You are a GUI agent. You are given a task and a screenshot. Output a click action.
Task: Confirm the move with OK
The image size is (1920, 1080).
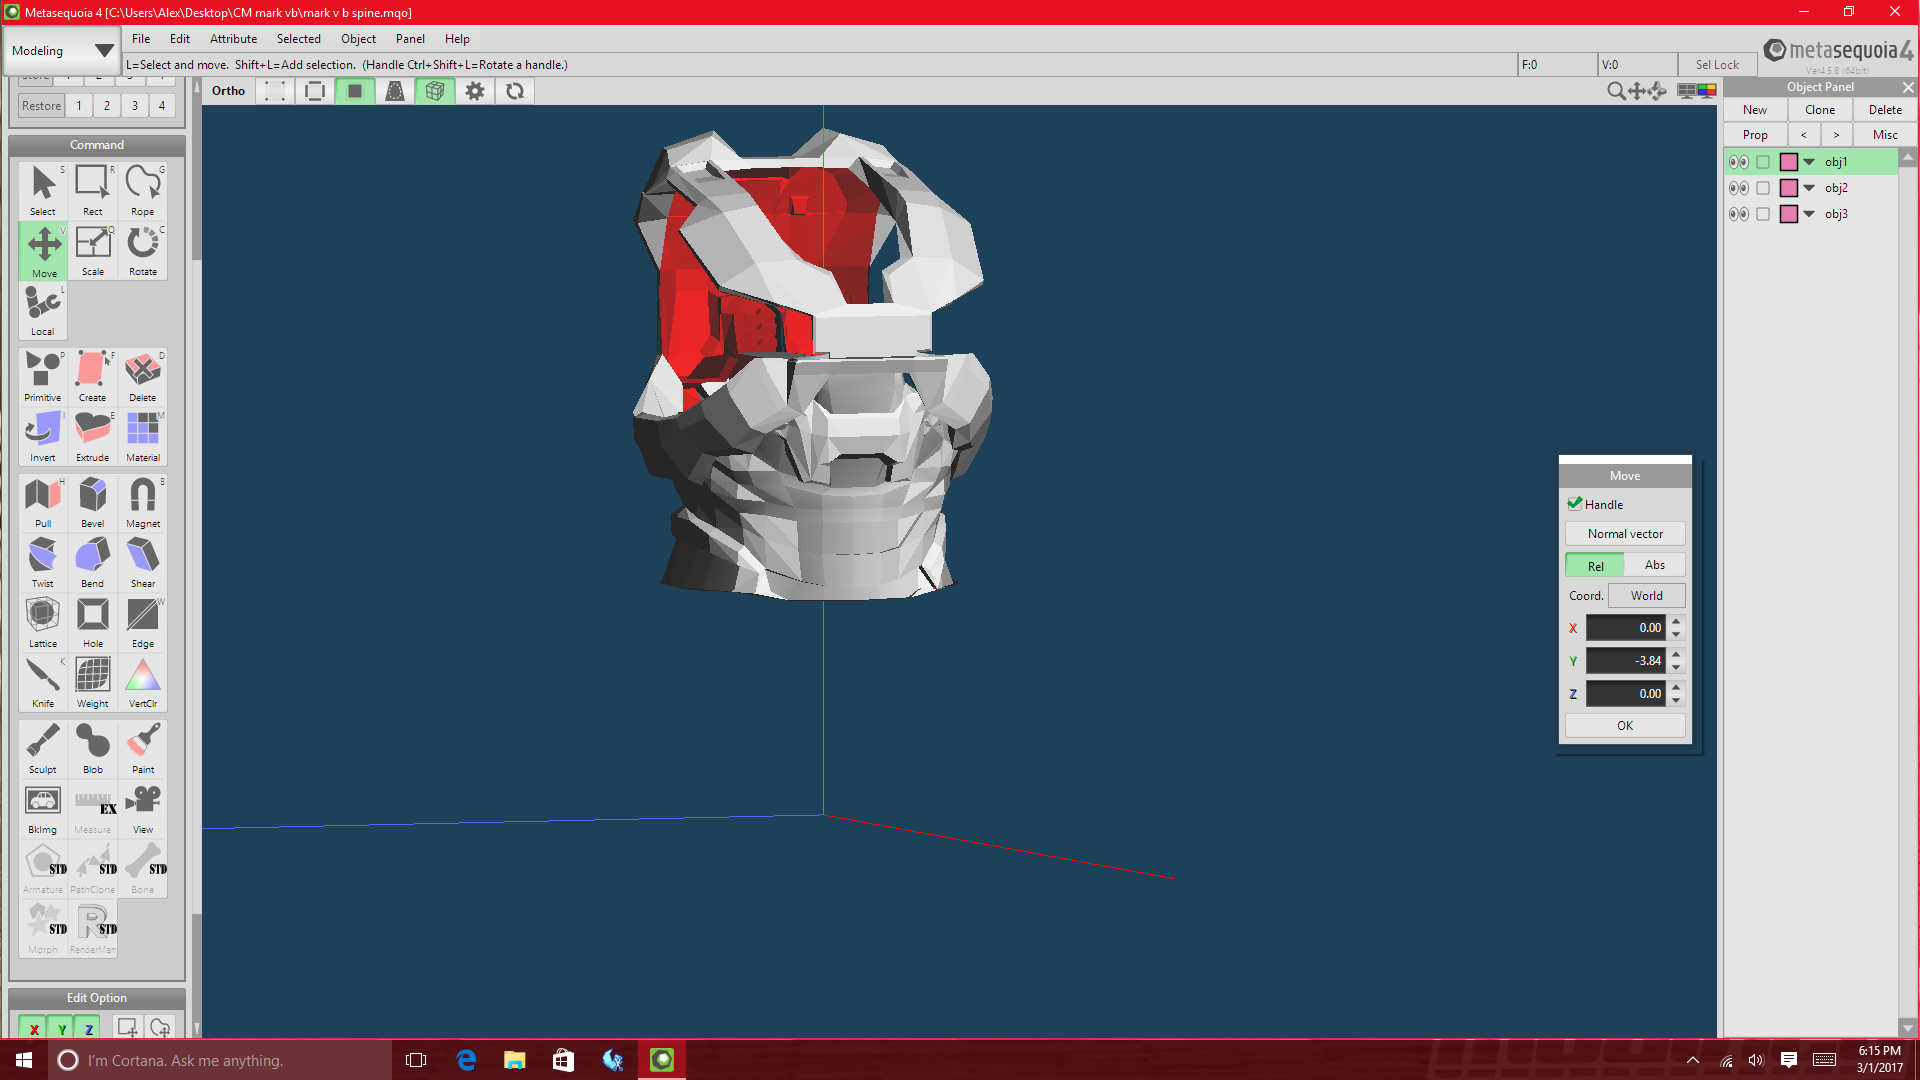pos(1625,726)
